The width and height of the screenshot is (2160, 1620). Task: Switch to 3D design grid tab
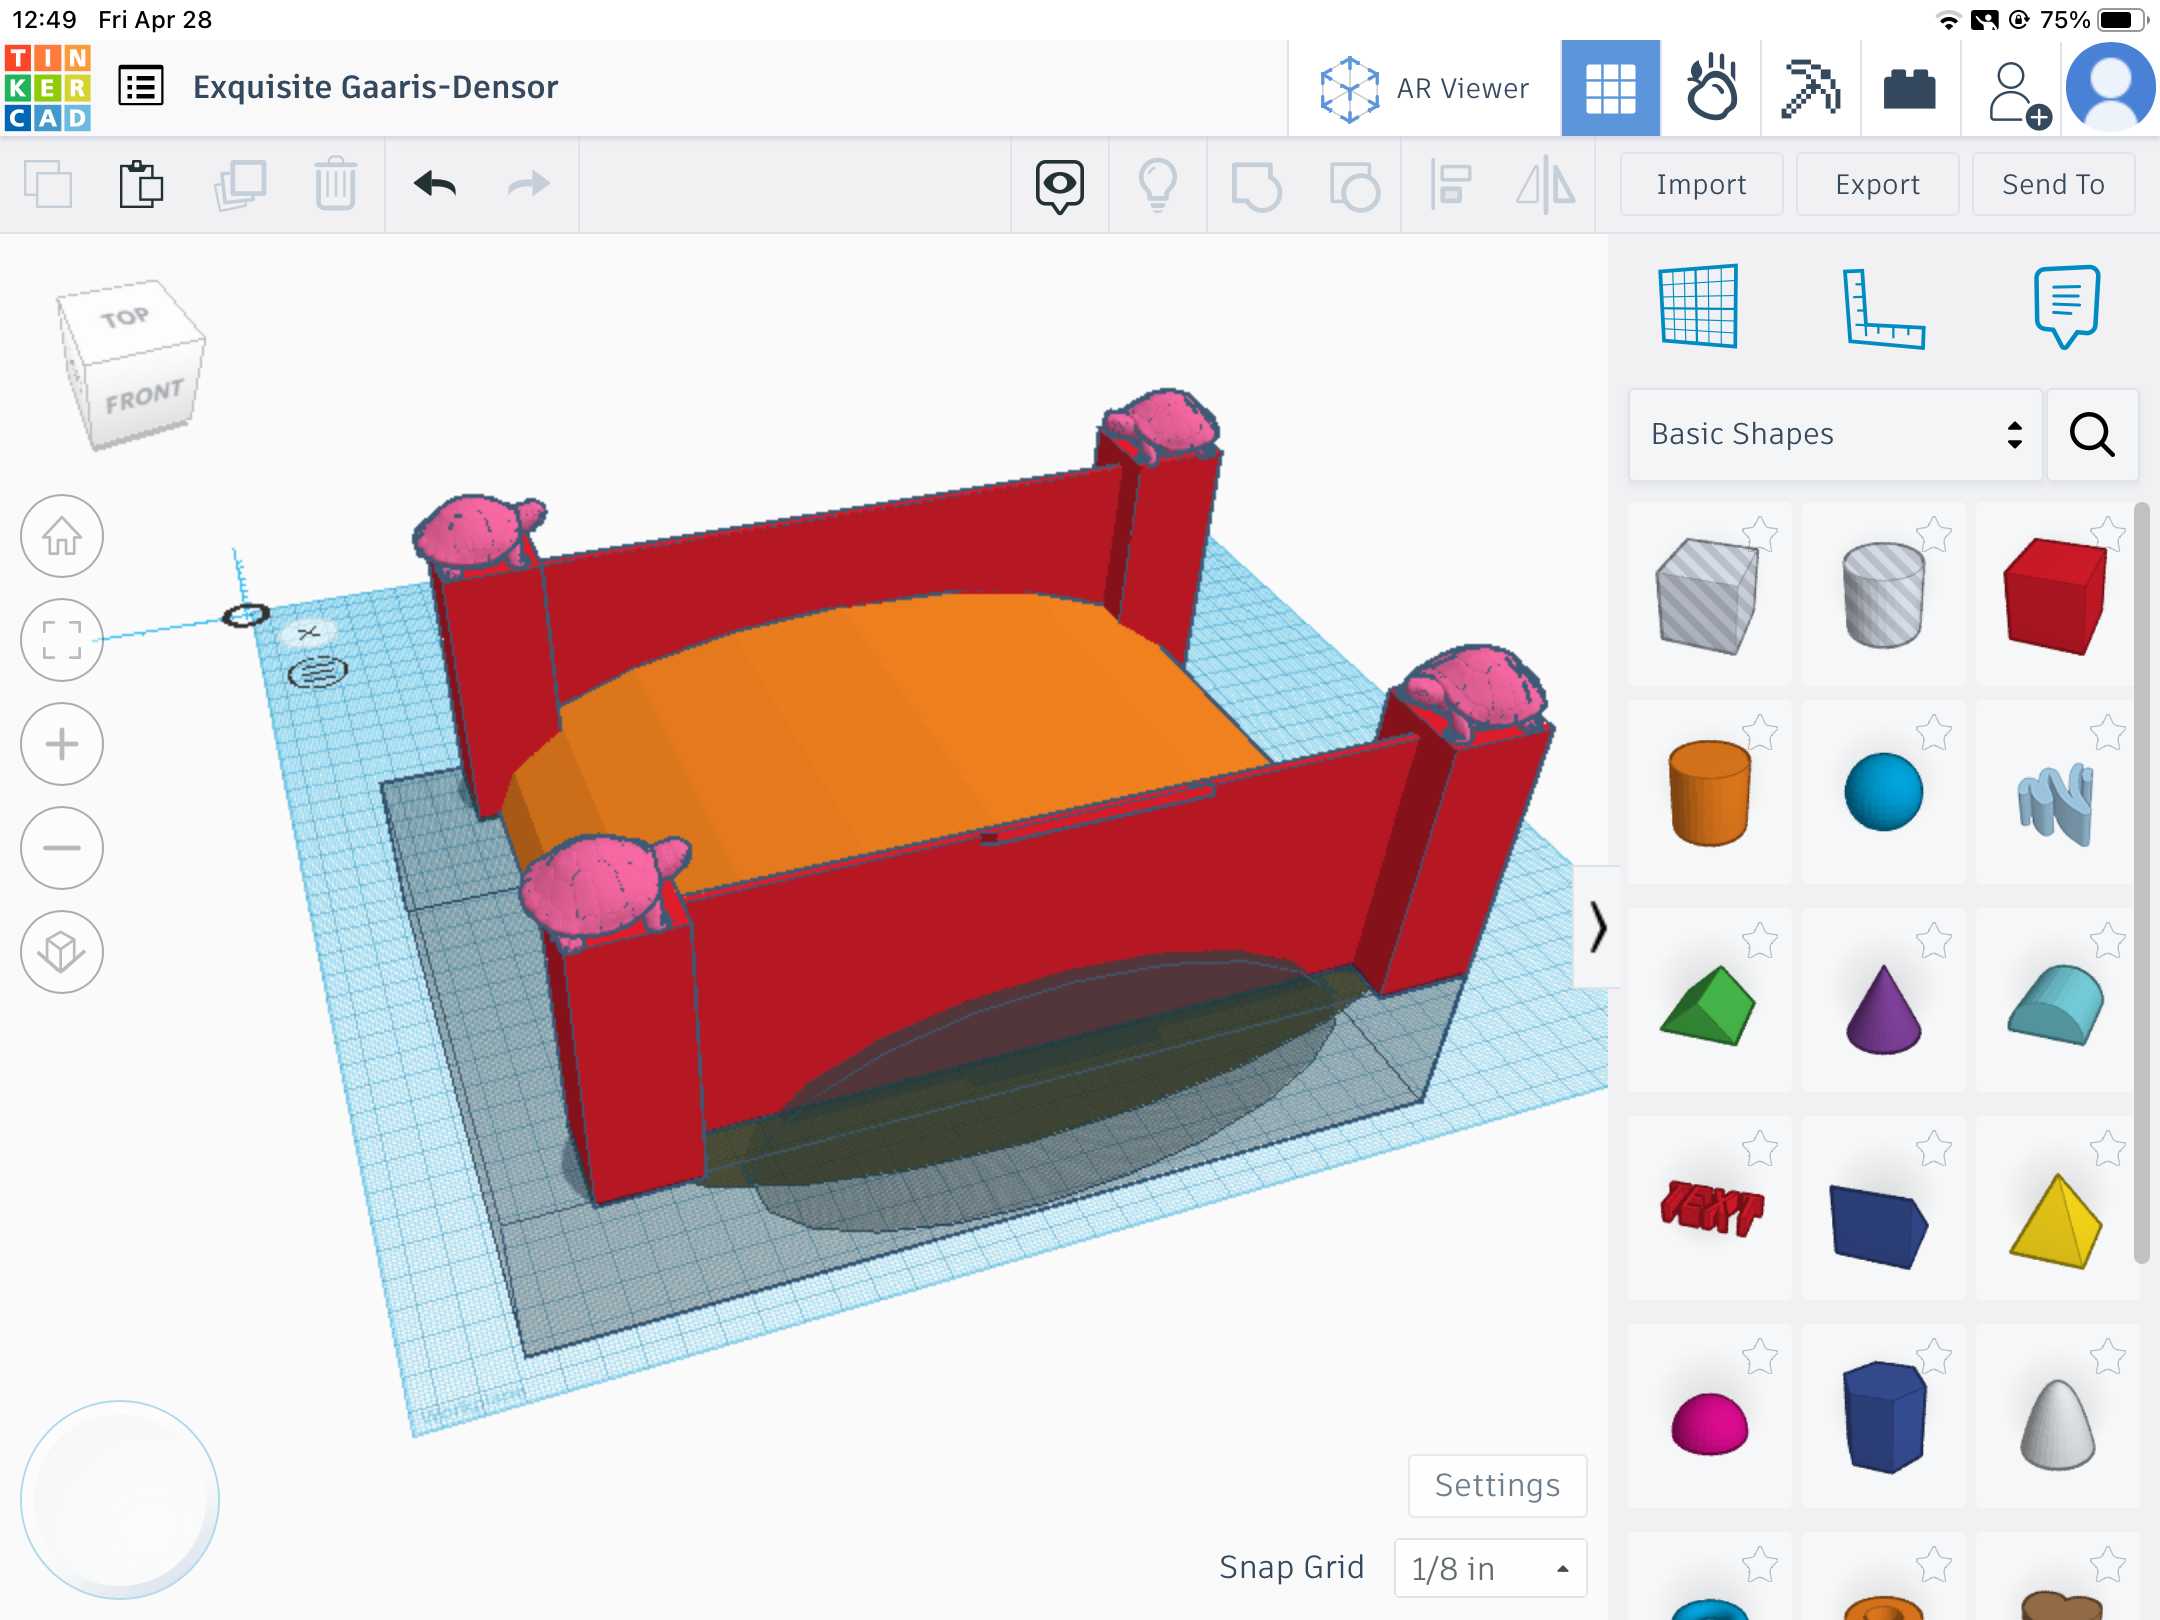coord(1610,88)
